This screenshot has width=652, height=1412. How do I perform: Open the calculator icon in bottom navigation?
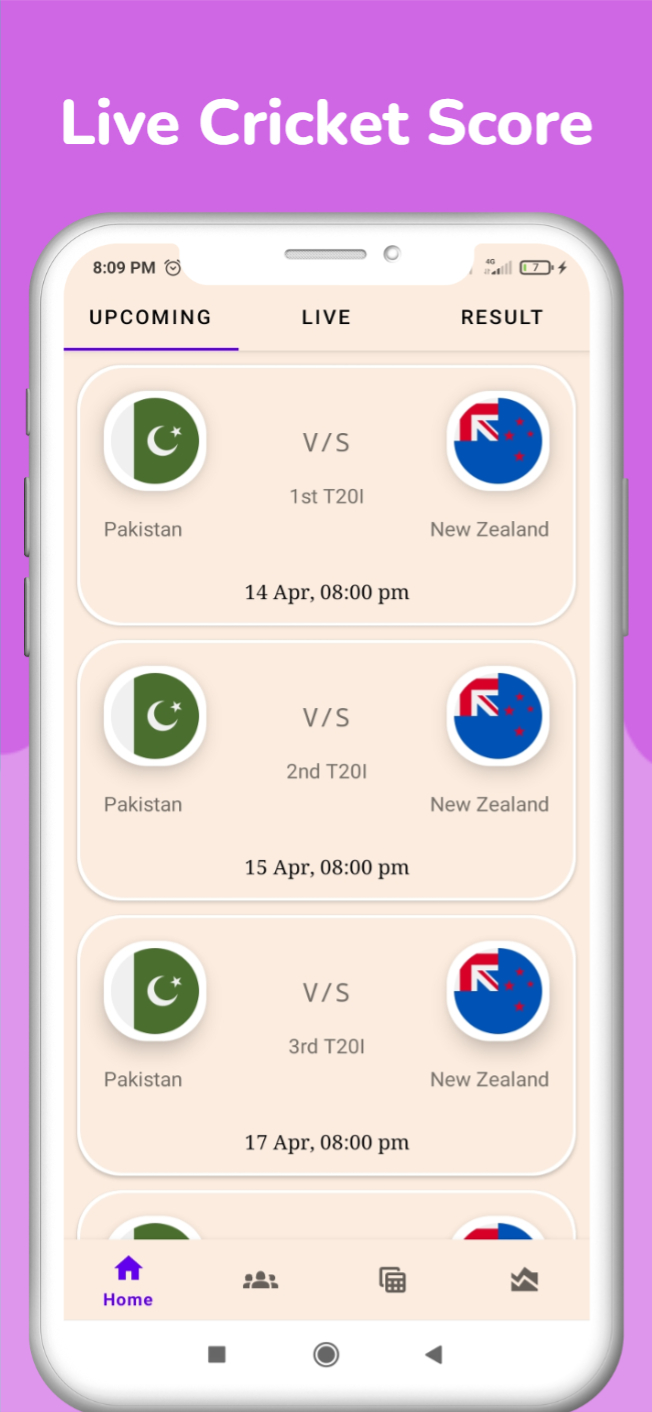tap(392, 1280)
